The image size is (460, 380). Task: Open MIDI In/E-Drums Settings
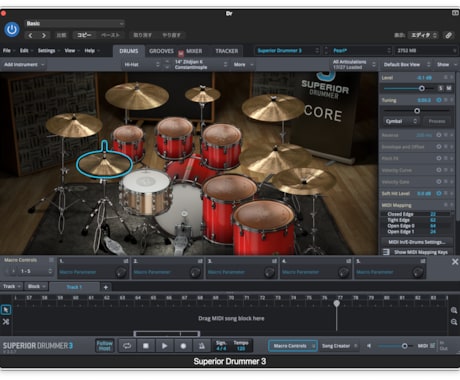[417, 242]
